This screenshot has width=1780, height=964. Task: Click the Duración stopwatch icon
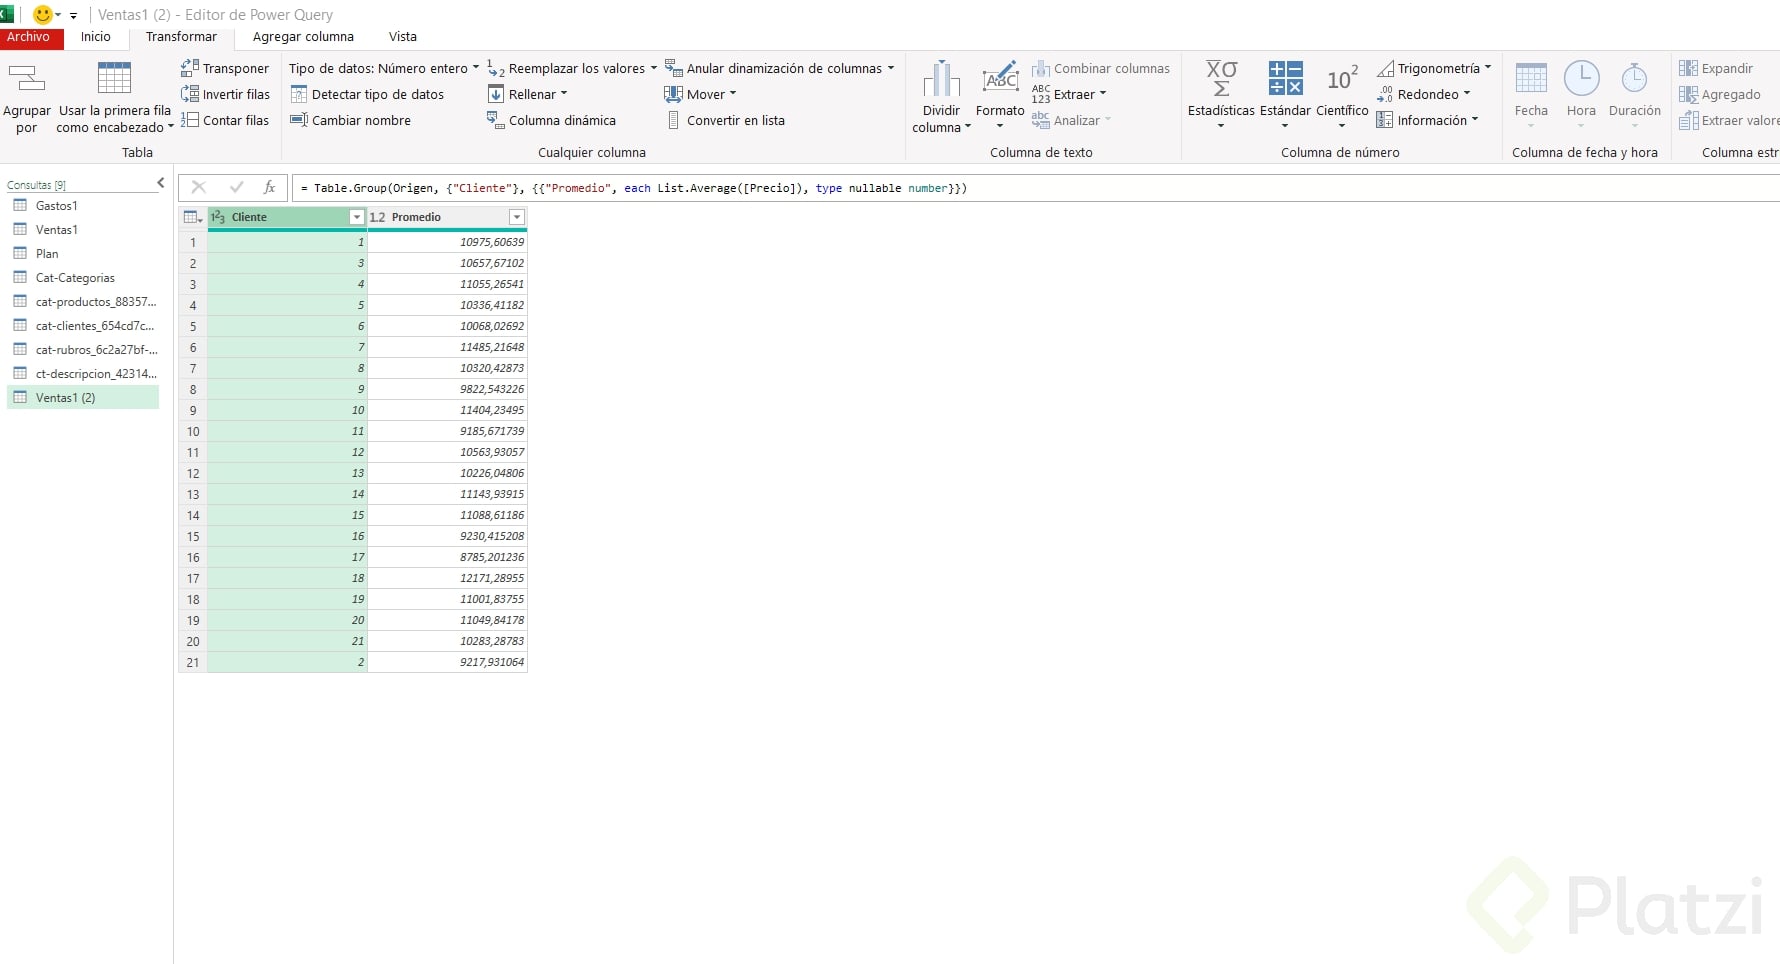pos(1634,78)
